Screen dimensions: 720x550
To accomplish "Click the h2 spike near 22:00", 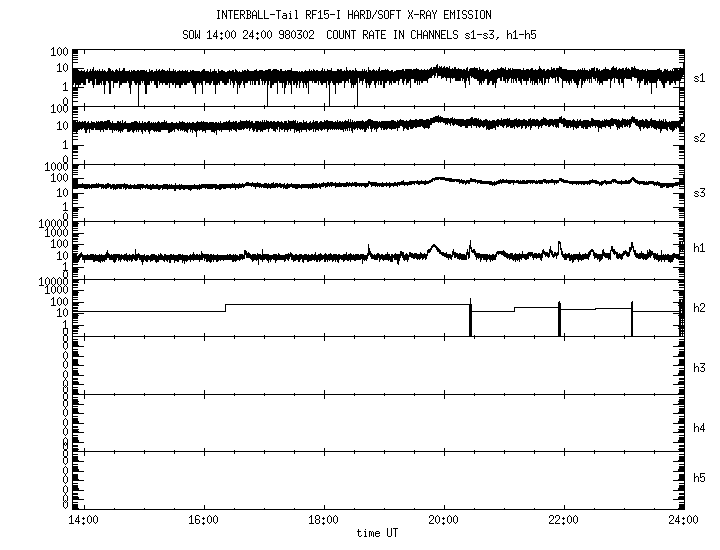I will coord(559,318).
